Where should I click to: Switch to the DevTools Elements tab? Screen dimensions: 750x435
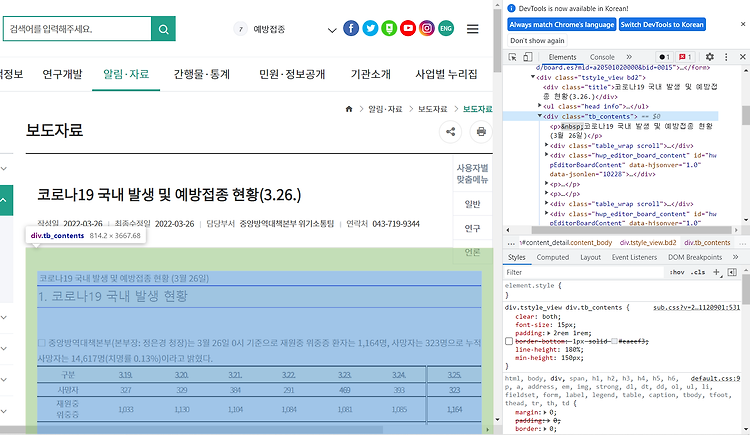click(x=562, y=57)
